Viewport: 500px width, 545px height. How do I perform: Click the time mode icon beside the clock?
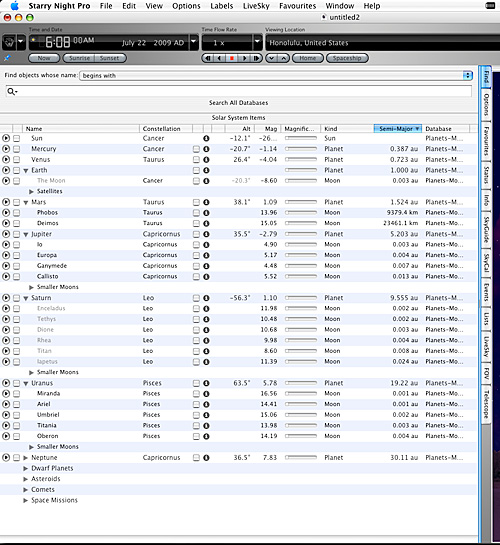tap(9, 42)
